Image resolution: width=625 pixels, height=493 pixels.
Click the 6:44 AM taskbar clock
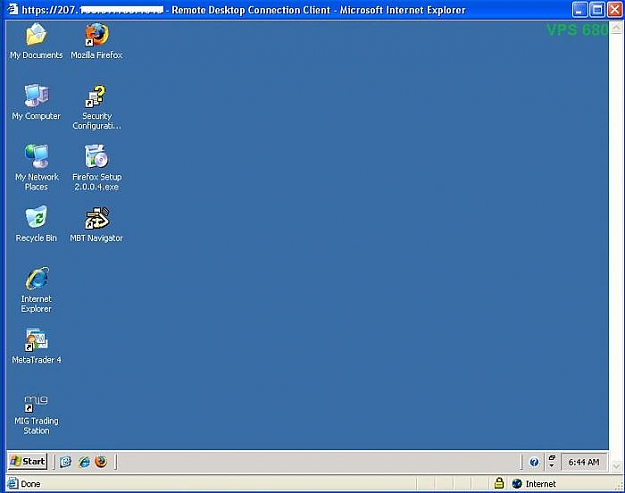pyautogui.click(x=584, y=462)
